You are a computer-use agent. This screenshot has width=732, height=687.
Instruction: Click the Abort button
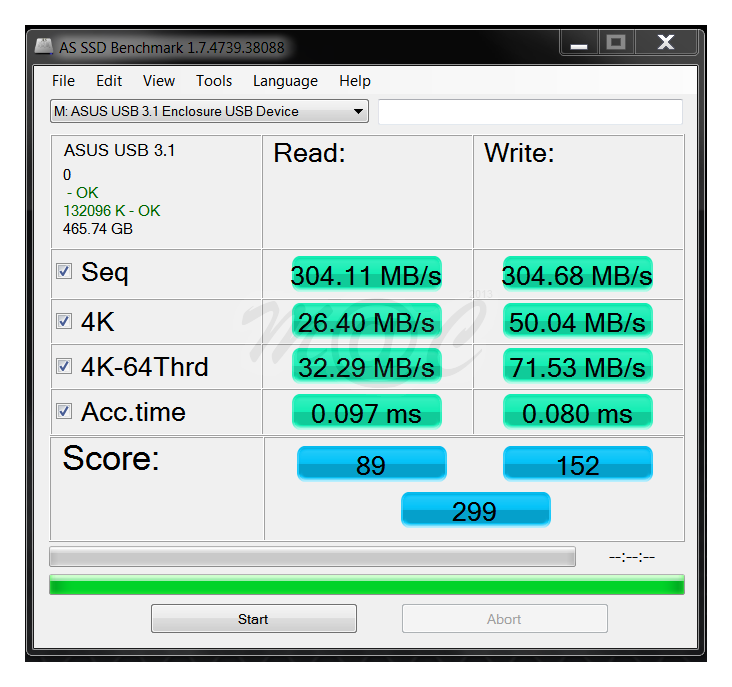pos(505,619)
